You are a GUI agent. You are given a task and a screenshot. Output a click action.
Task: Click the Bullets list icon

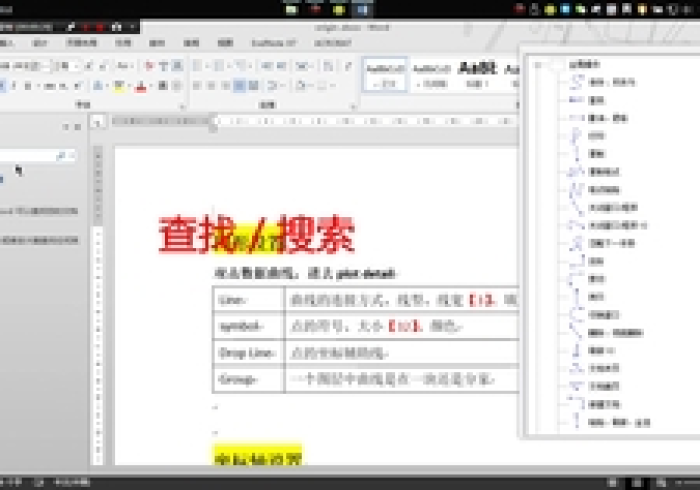(x=197, y=66)
